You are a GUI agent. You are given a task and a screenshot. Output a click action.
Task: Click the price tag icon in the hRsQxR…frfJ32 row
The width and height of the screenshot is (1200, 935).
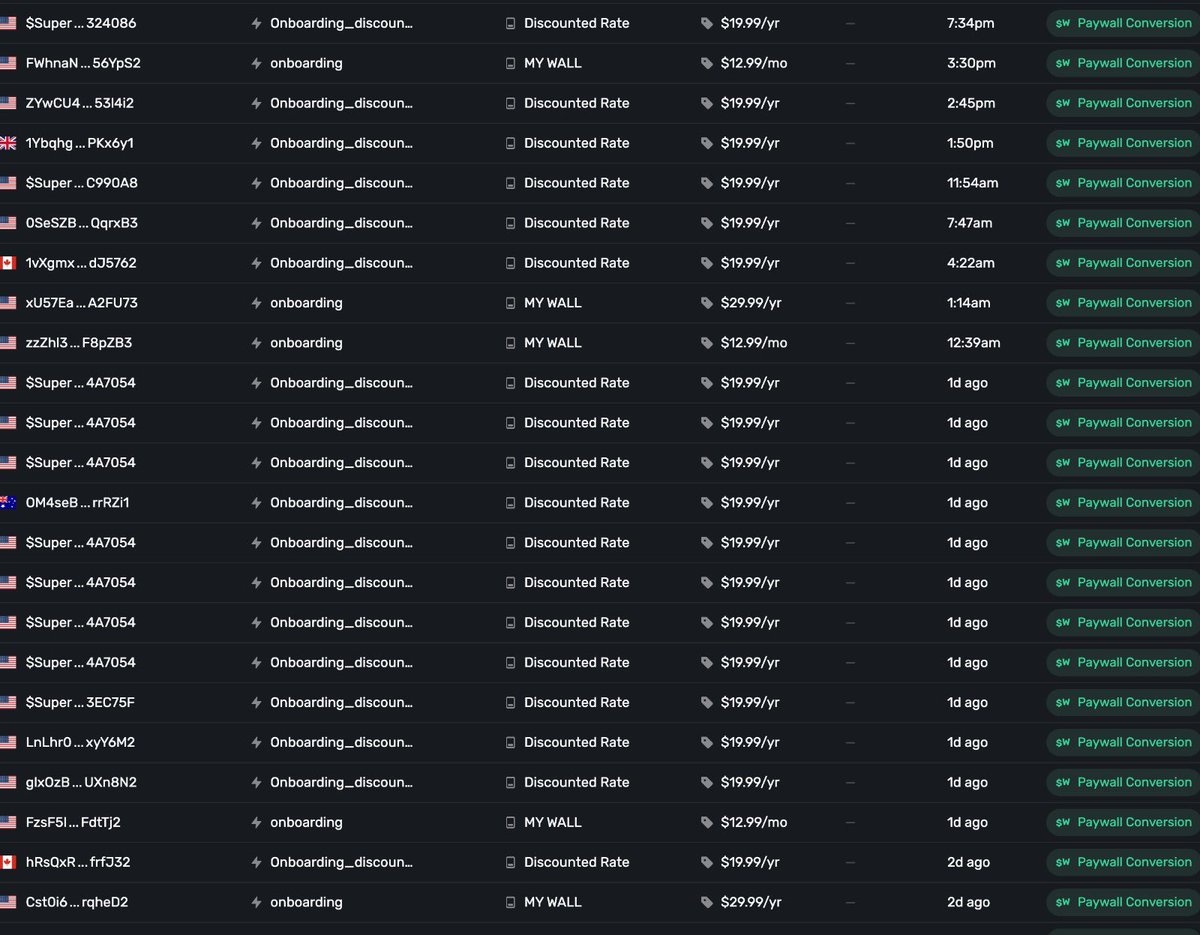click(x=707, y=862)
